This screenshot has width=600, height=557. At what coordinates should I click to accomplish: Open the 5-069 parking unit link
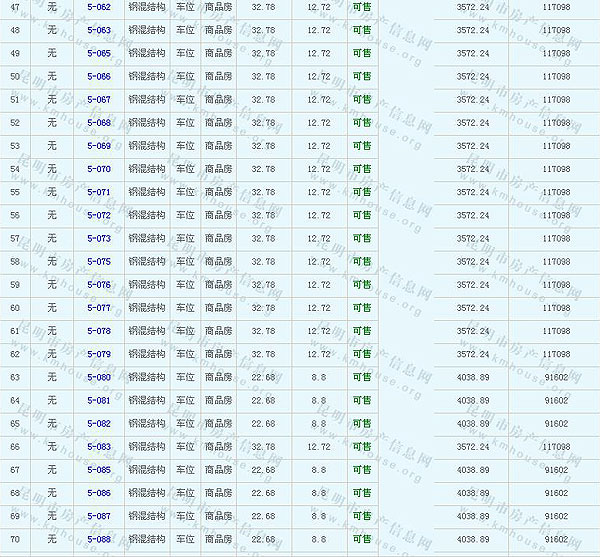(99, 146)
